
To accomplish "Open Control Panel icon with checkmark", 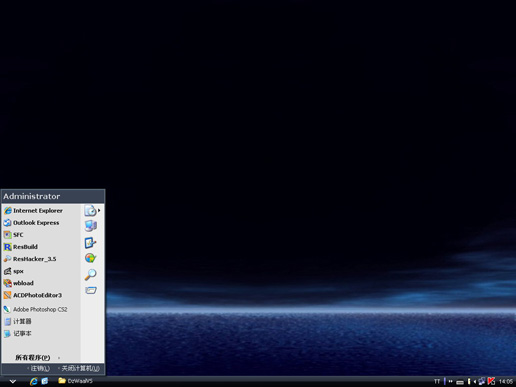I will point(90,242).
